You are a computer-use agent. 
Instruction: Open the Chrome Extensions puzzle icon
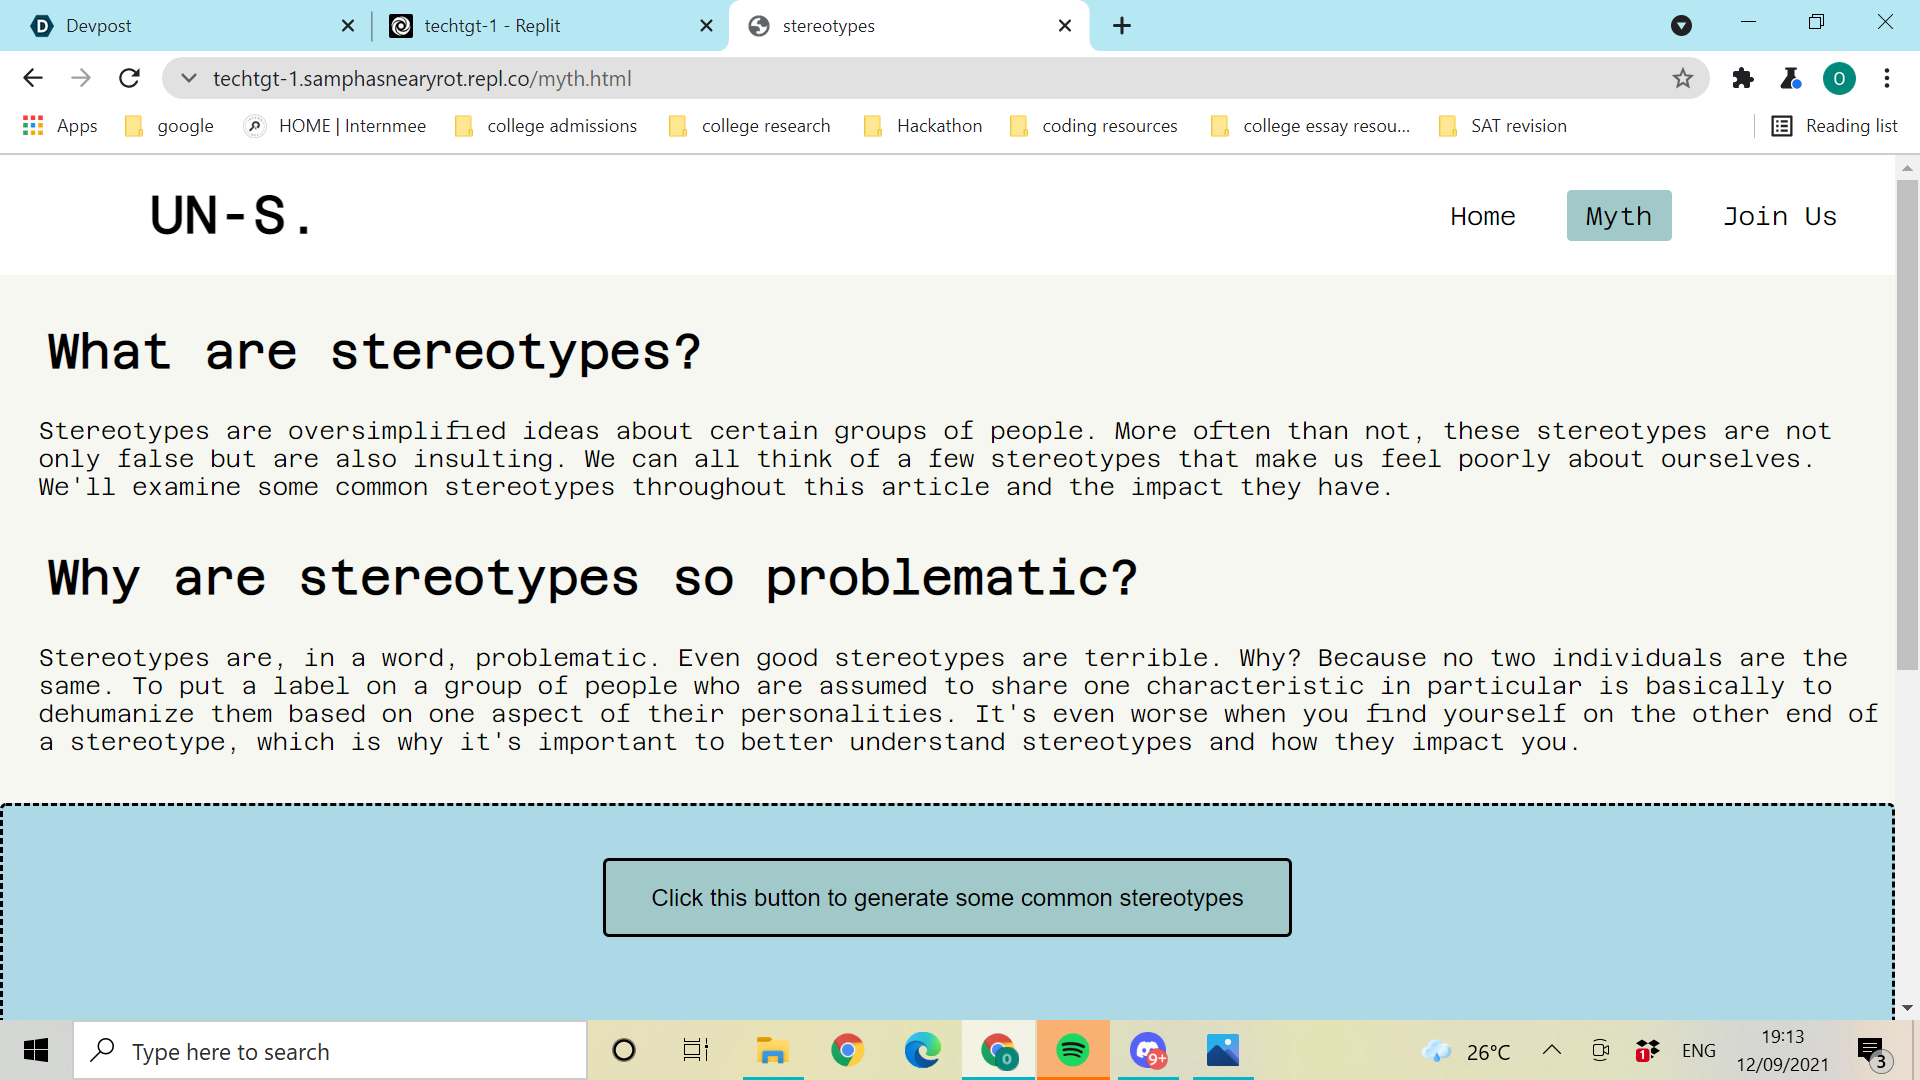point(1743,78)
